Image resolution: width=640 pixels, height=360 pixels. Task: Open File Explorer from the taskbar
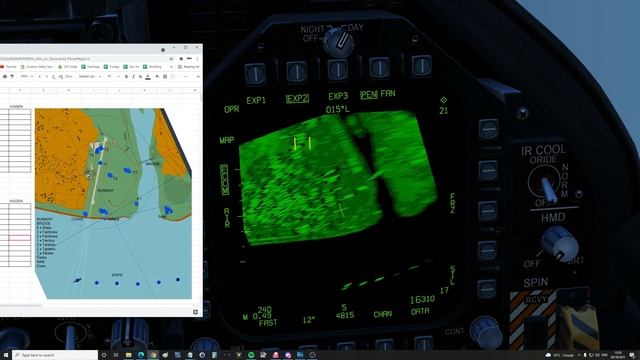coord(129,355)
